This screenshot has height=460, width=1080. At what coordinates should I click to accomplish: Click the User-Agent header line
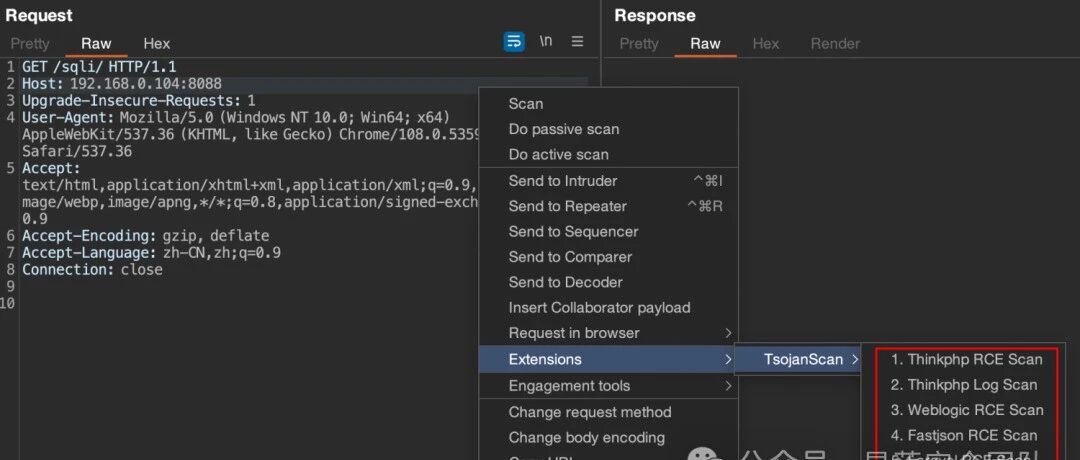click(236, 117)
